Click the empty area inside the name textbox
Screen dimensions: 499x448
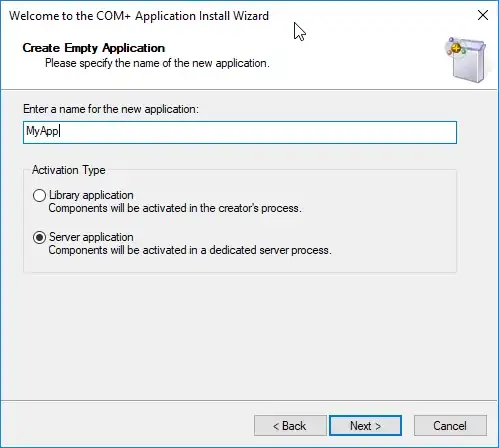click(x=257, y=132)
